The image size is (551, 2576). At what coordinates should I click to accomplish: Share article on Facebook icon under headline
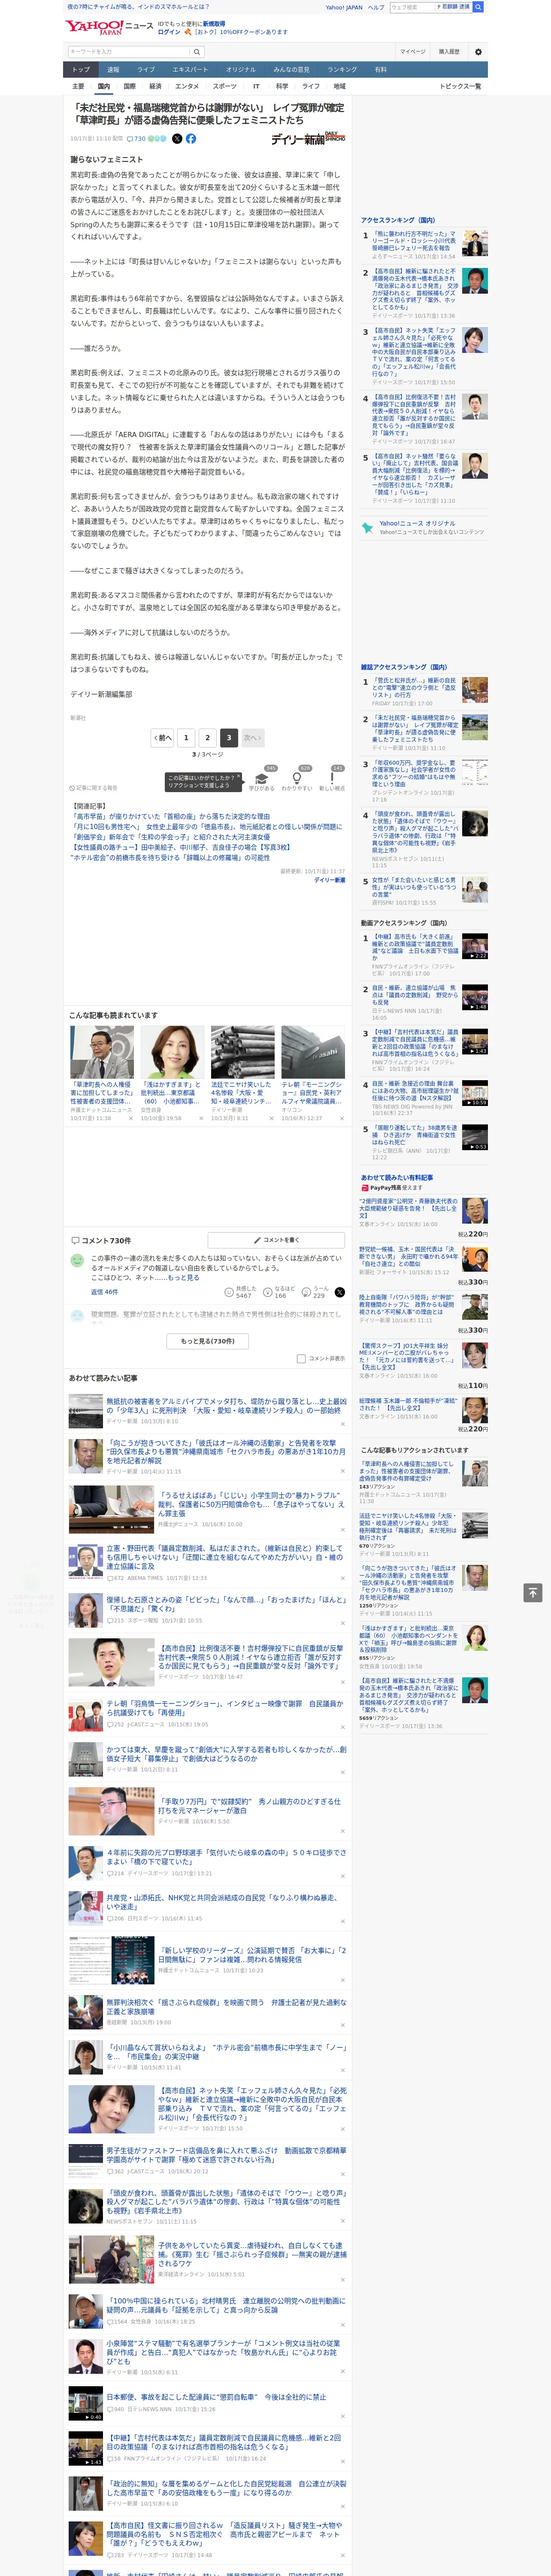click(x=191, y=139)
